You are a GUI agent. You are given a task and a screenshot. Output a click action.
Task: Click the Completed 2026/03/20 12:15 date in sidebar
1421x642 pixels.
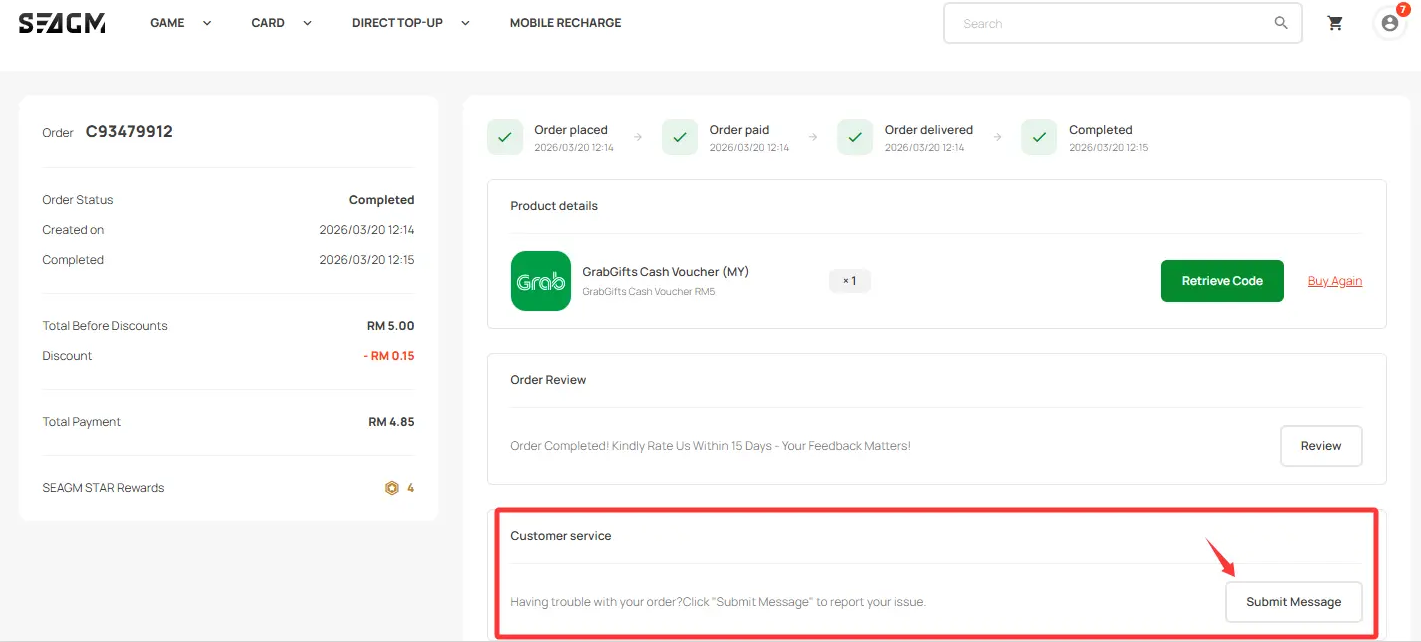pos(367,260)
